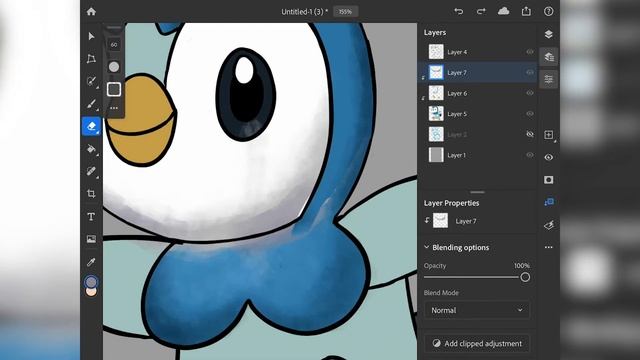Click Layer 7 thumbnail in Layer Properties
640x360 pixels.
point(440,220)
